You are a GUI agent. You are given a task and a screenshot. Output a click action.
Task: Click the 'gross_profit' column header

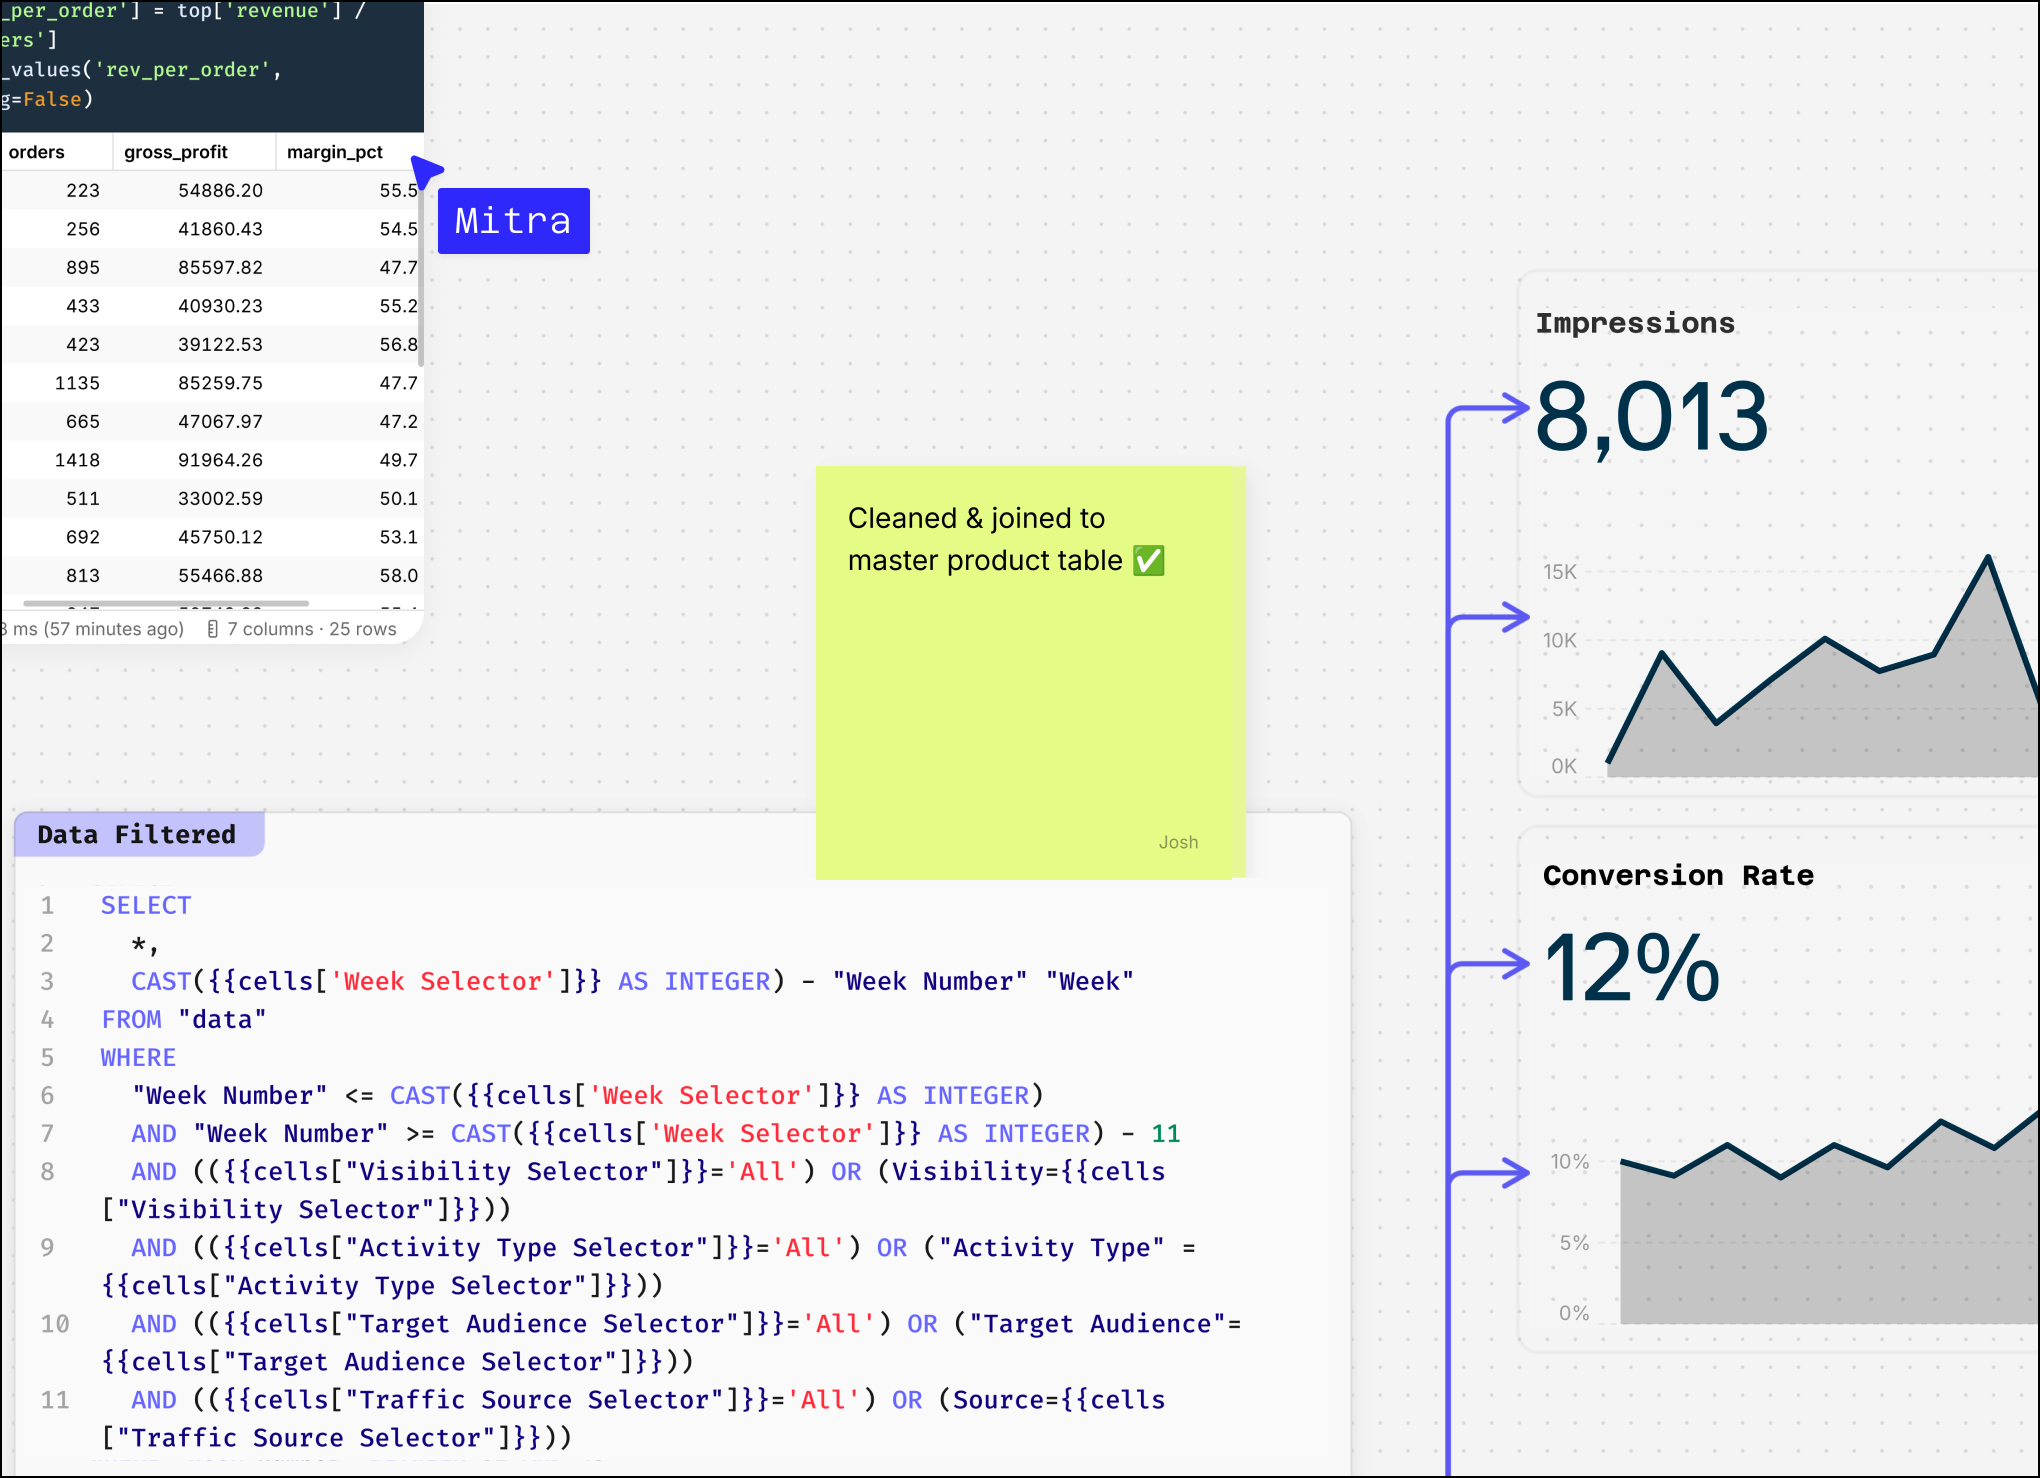pos(176,152)
